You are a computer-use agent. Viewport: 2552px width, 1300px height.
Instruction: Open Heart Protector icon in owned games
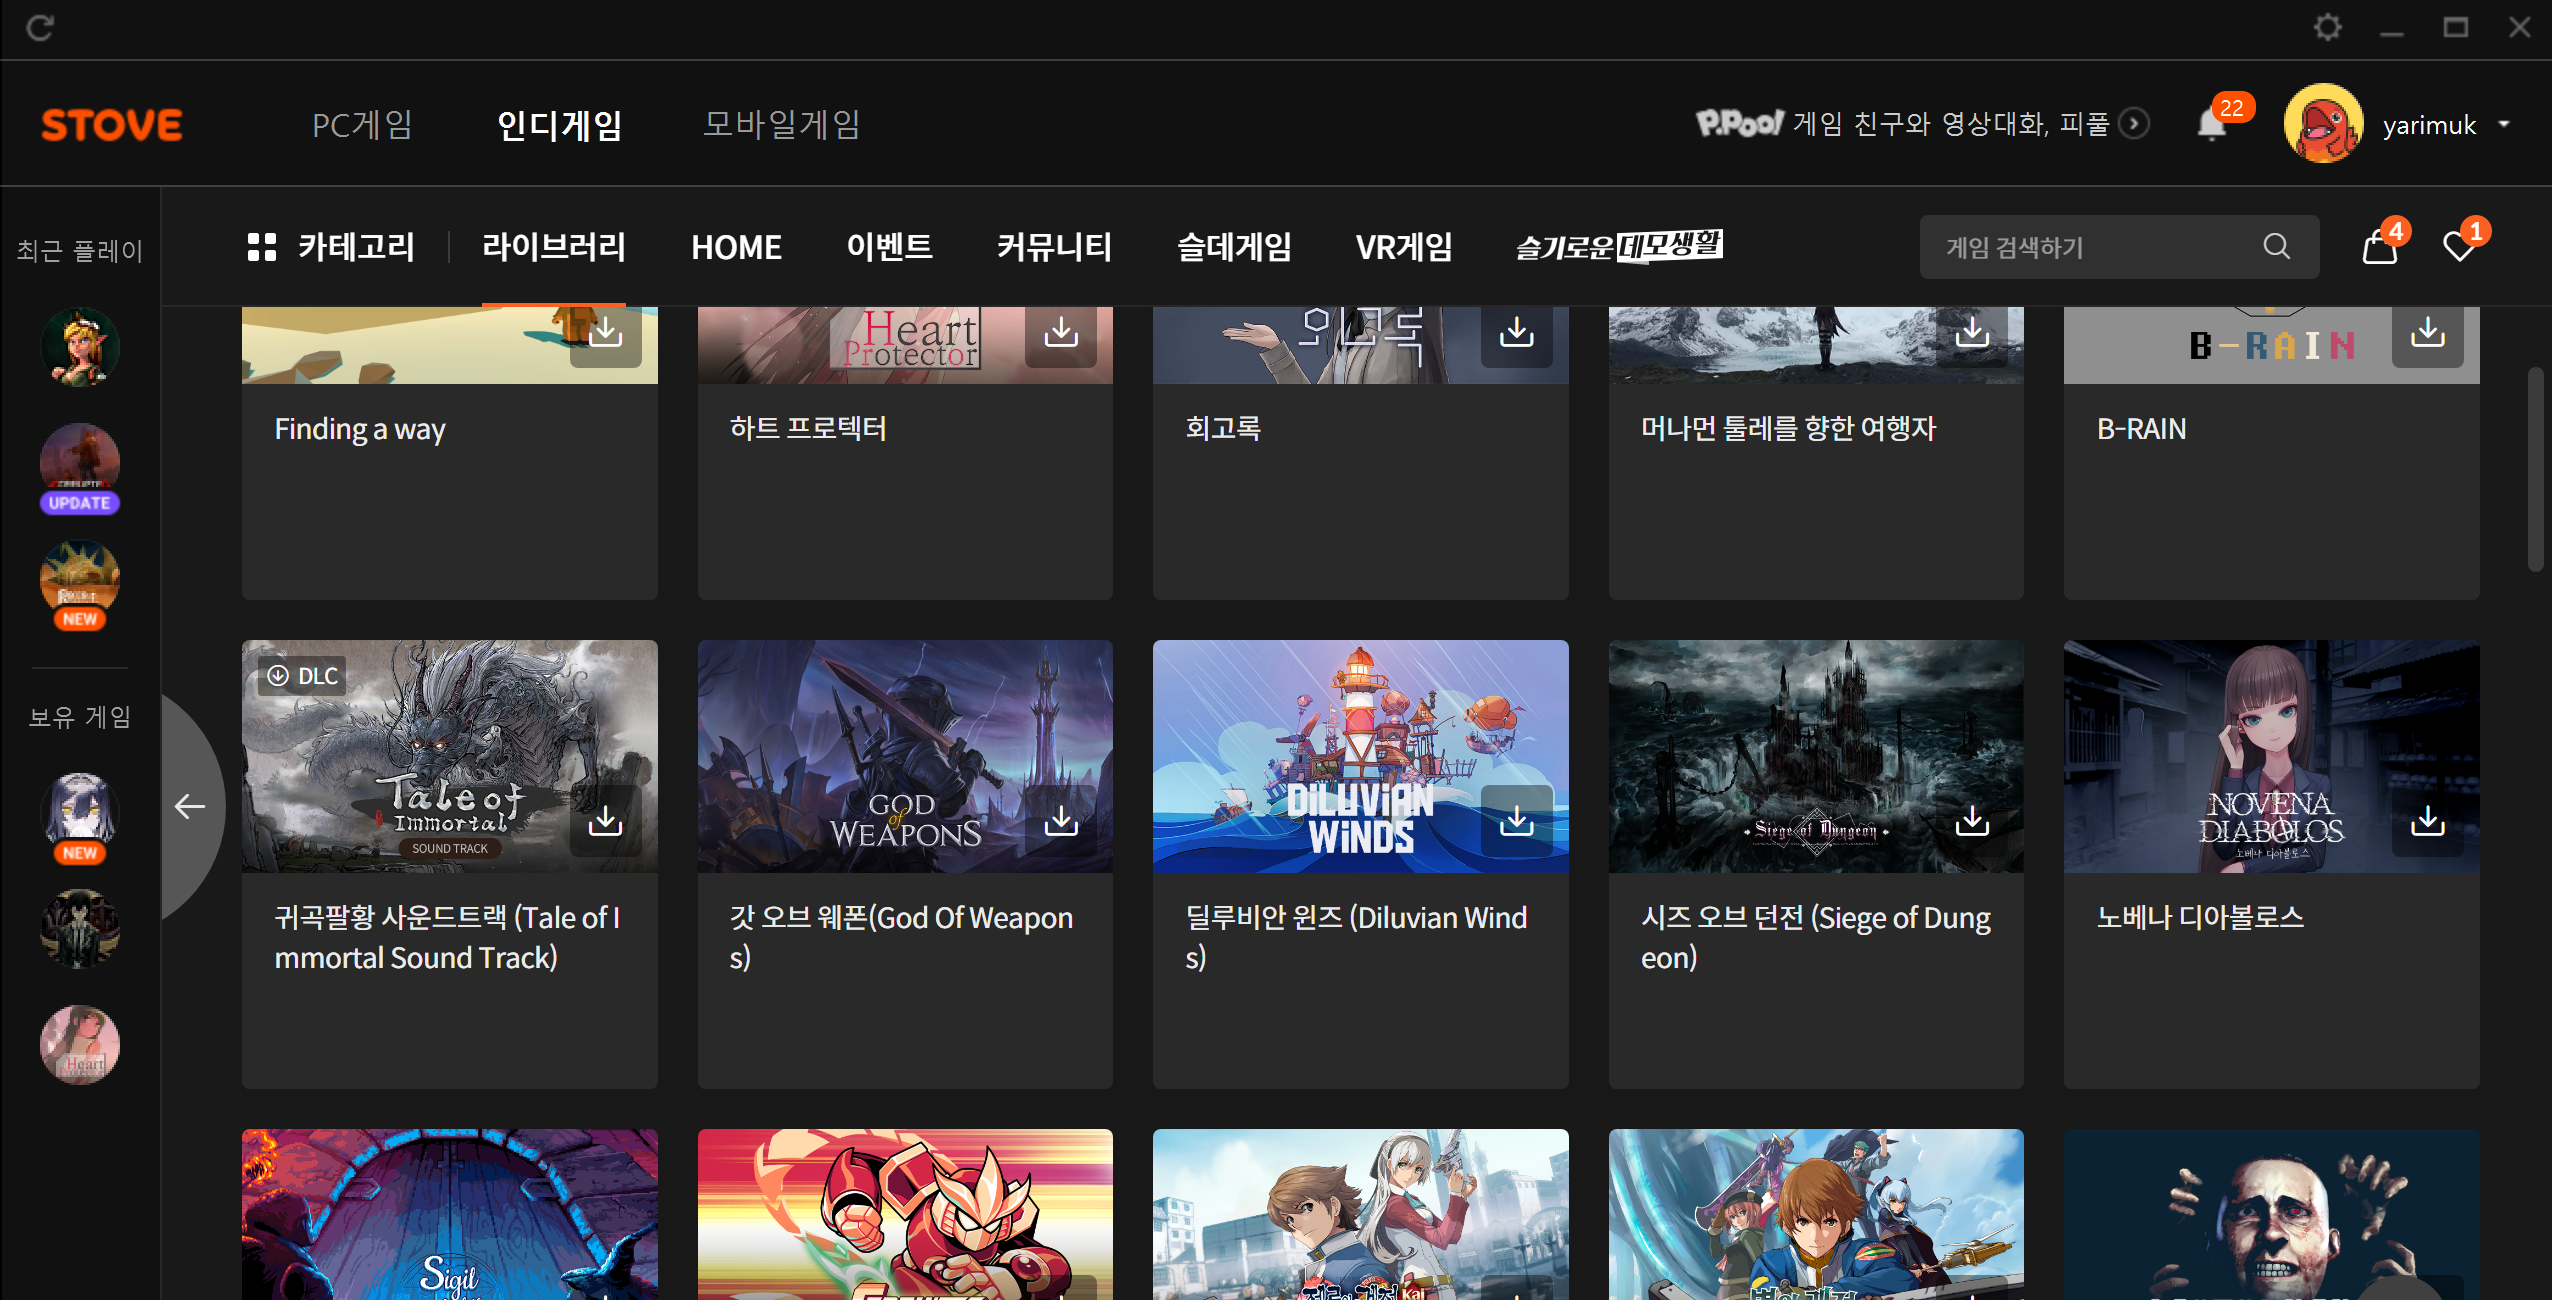(x=80, y=1045)
